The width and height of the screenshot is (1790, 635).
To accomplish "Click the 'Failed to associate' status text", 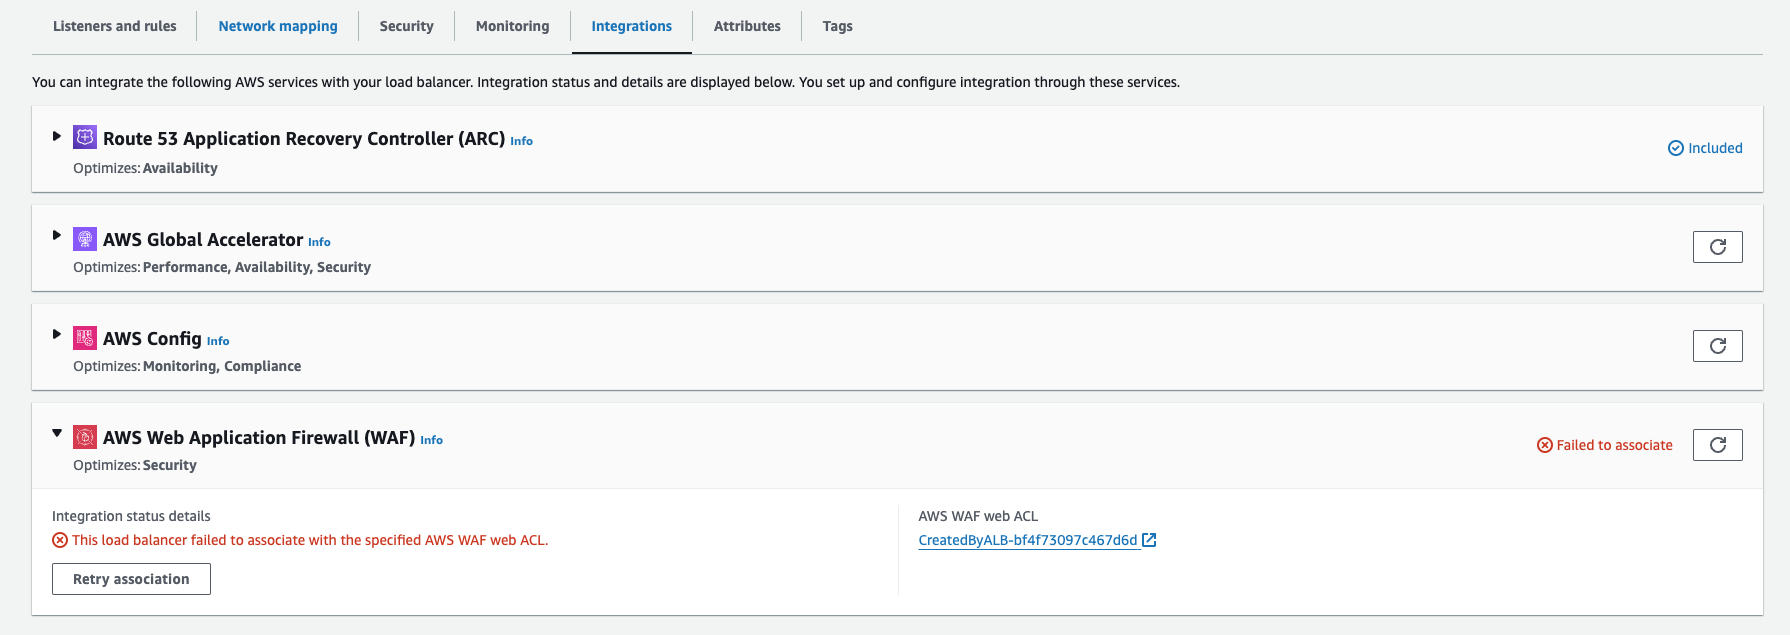I will [x=1614, y=445].
